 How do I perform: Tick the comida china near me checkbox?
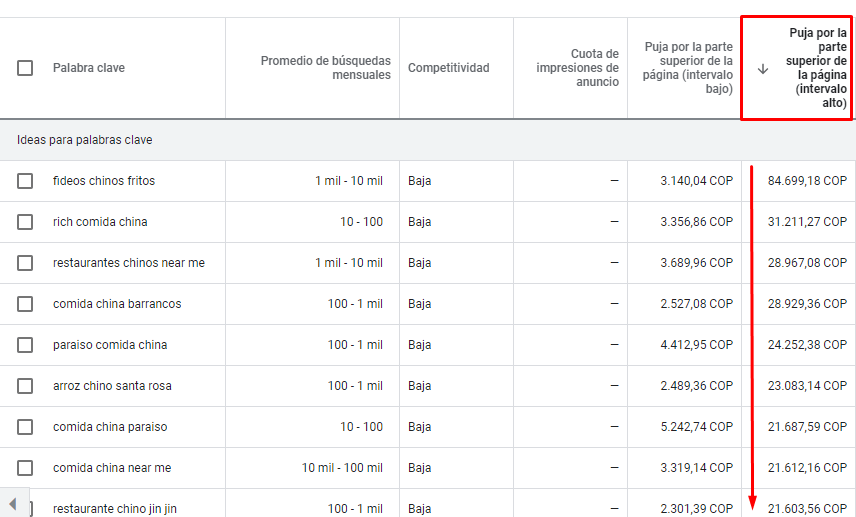coord(25,468)
